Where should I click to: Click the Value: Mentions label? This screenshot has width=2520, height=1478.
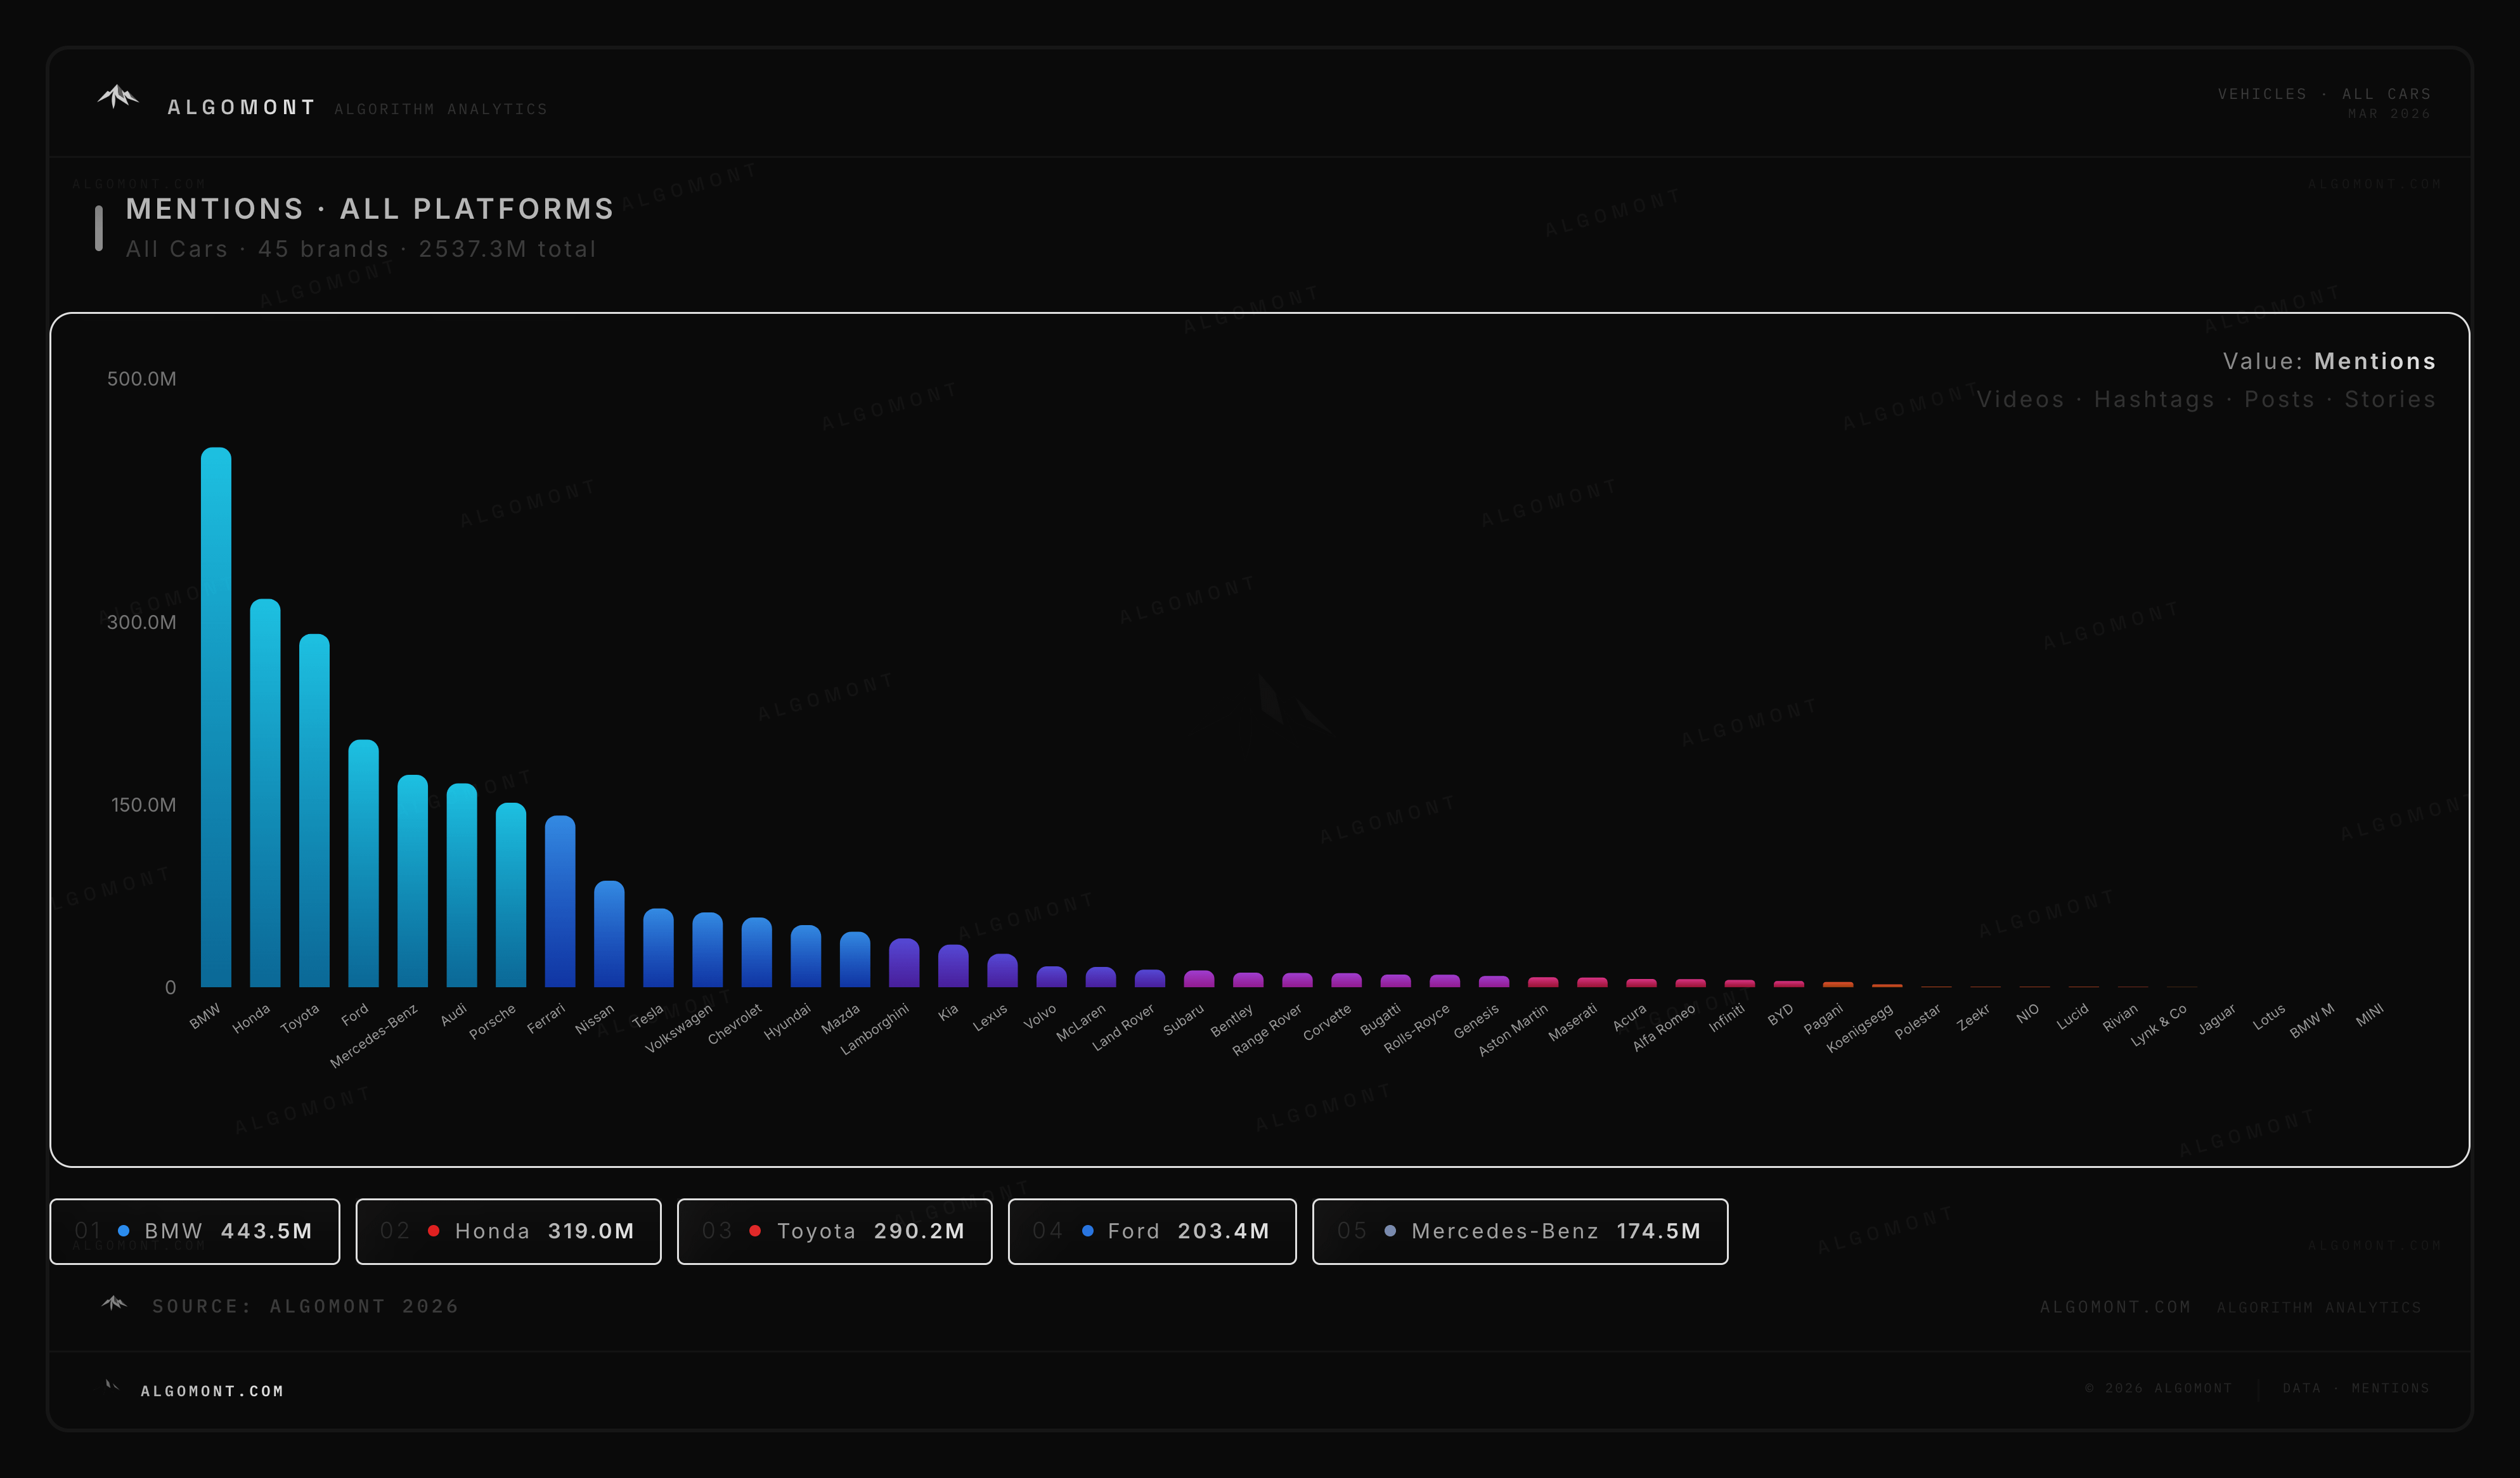coord(2329,361)
